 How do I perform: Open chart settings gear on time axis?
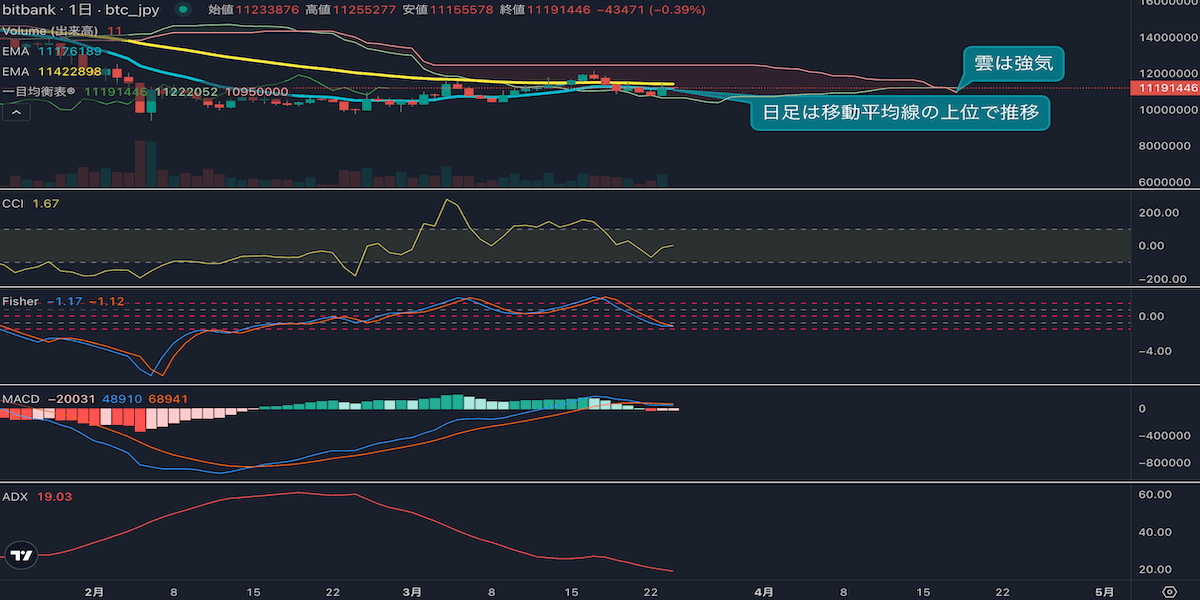(1169, 591)
